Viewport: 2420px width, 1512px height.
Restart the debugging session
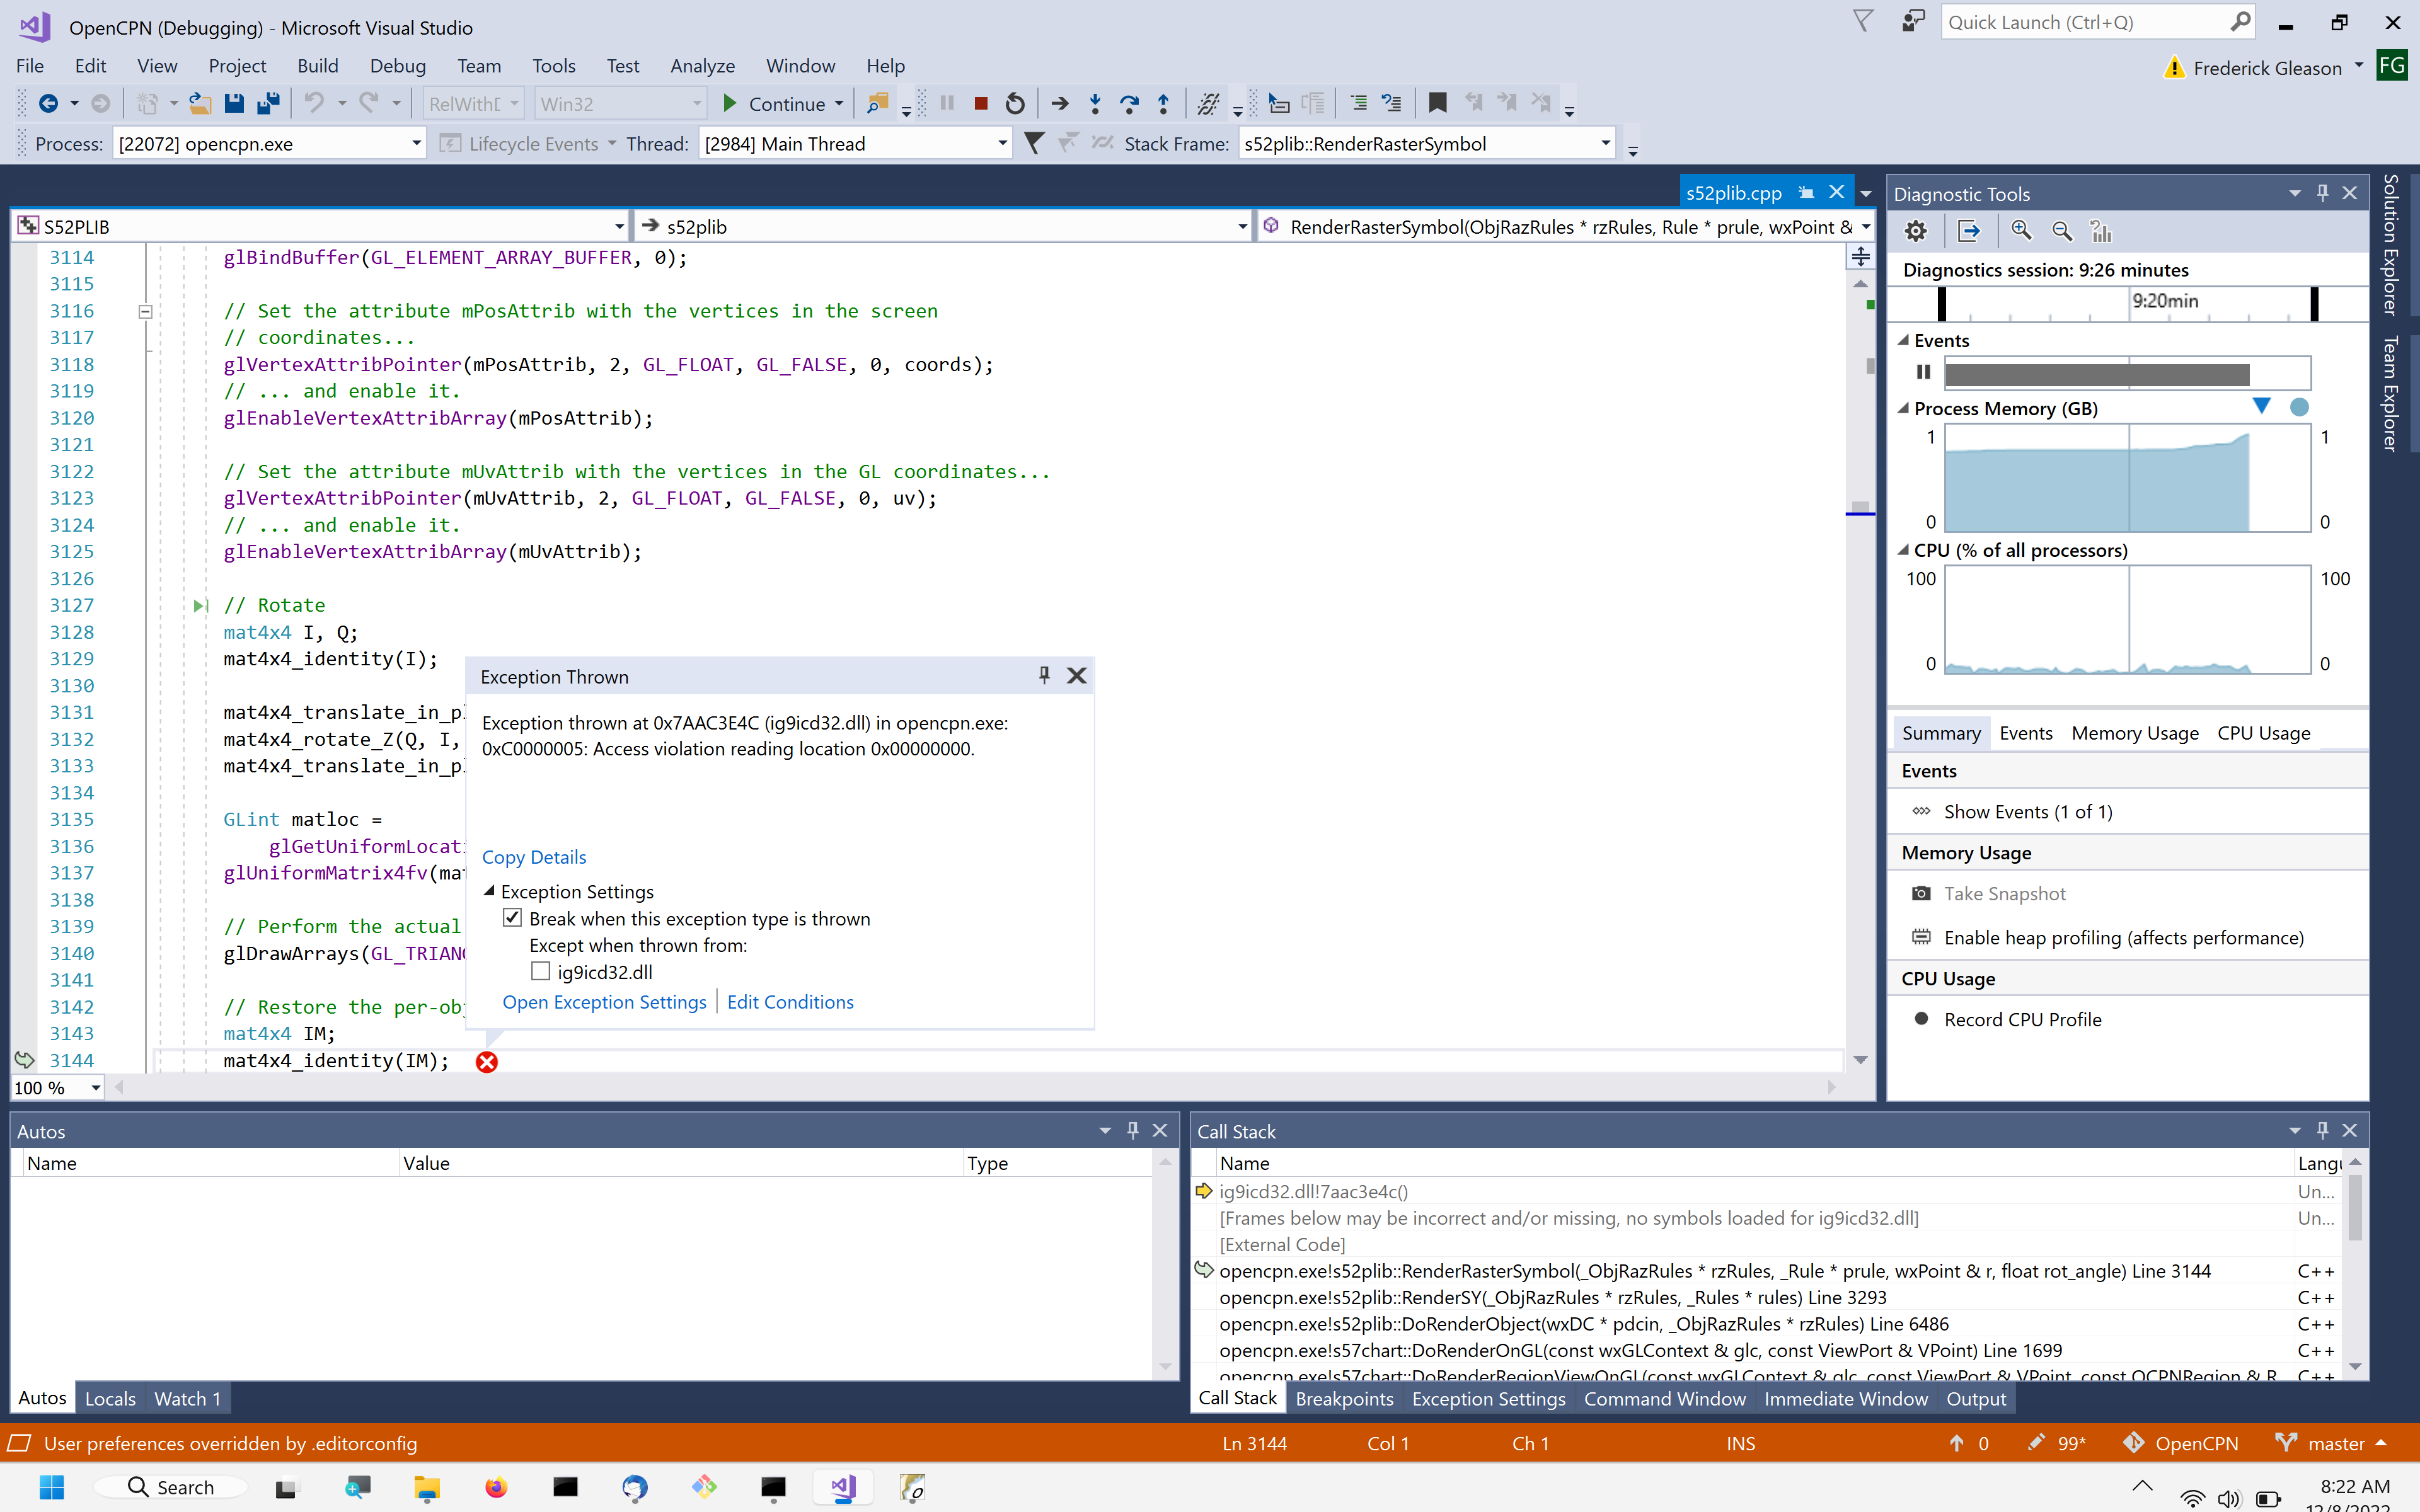point(1015,103)
